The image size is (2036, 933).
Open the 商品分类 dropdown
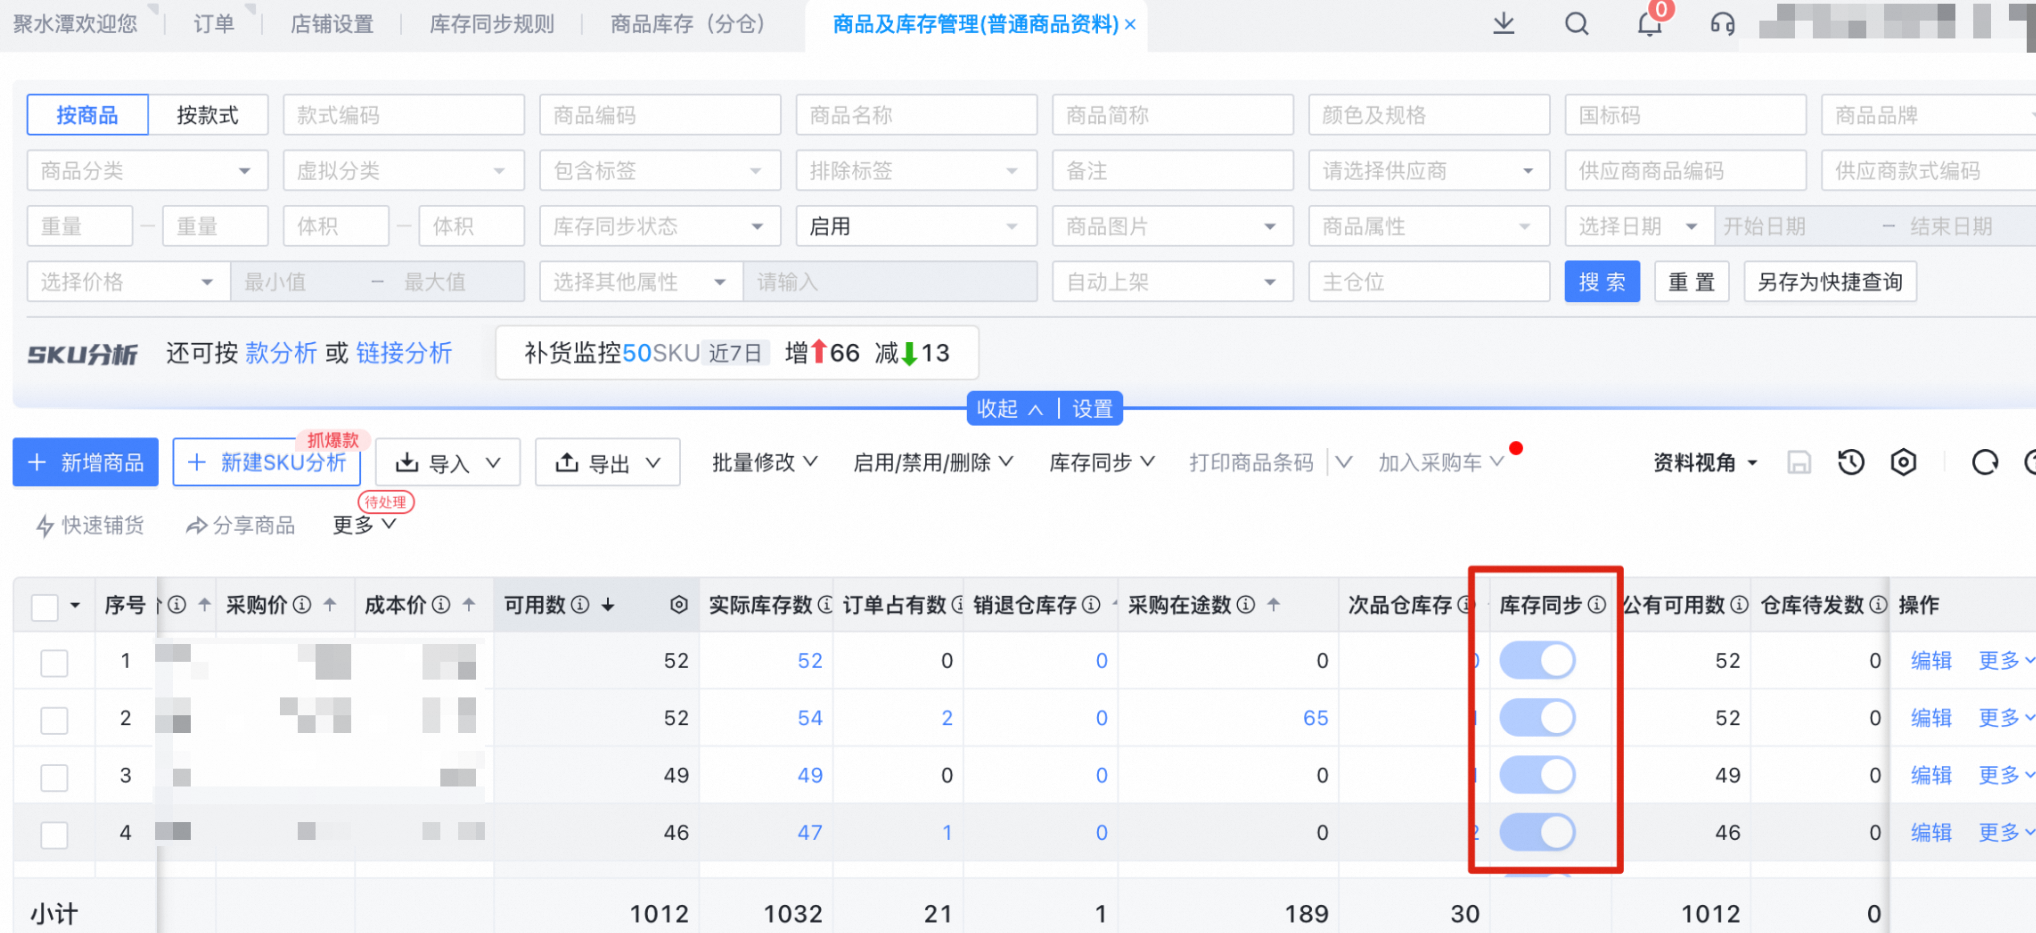tap(147, 170)
